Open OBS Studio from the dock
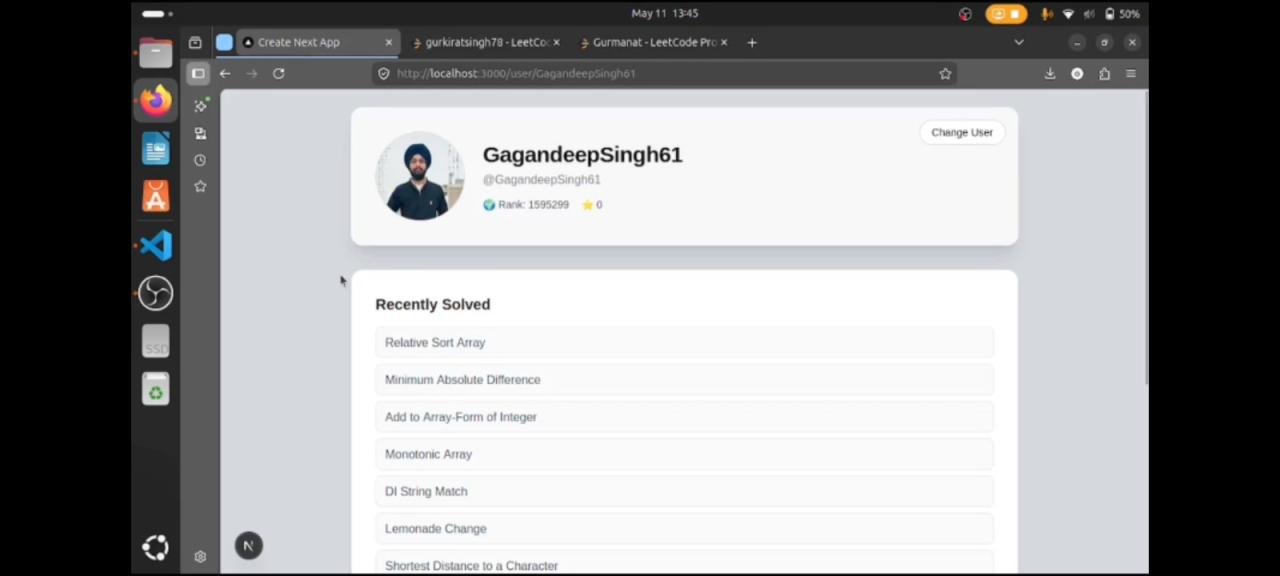 (x=155, y=293)
